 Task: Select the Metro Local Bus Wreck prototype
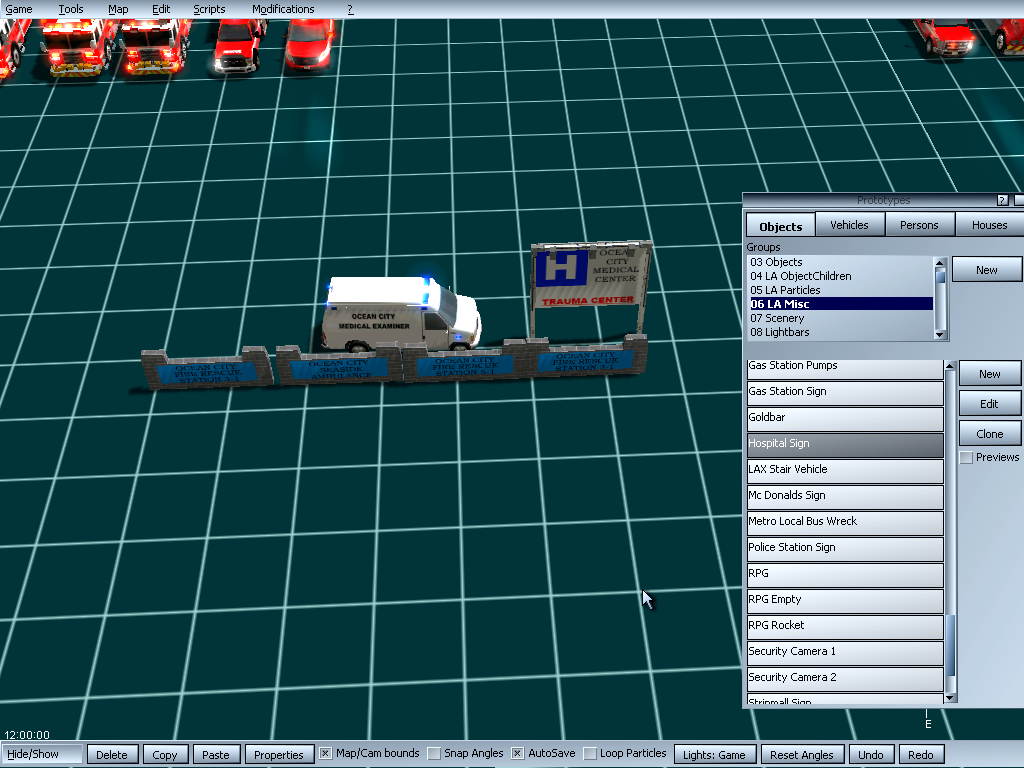pos(845,523)
